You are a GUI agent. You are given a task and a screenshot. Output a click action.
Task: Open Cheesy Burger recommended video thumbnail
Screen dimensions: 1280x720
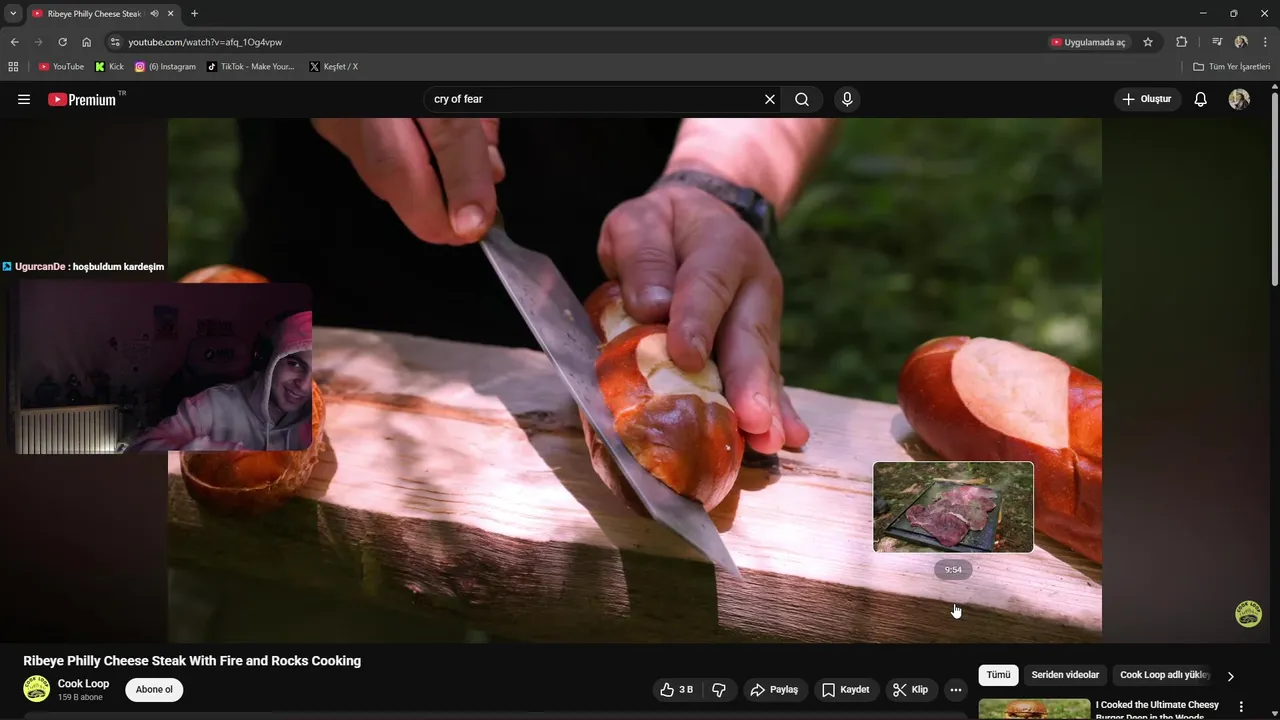coord(1034,709)
